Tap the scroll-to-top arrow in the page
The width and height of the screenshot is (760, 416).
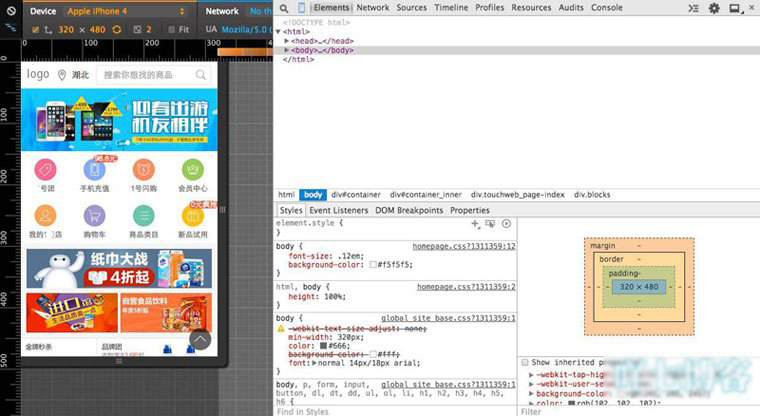coord(200,340)
